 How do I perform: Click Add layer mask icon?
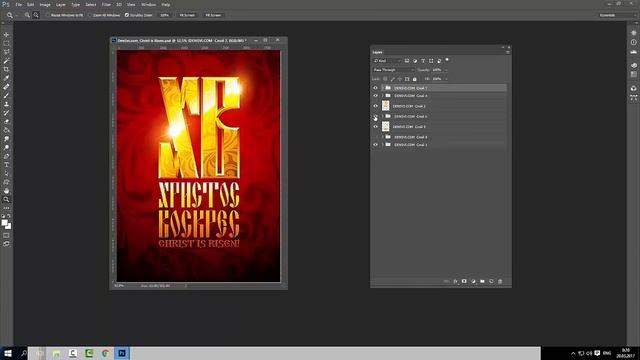[464, 281]
